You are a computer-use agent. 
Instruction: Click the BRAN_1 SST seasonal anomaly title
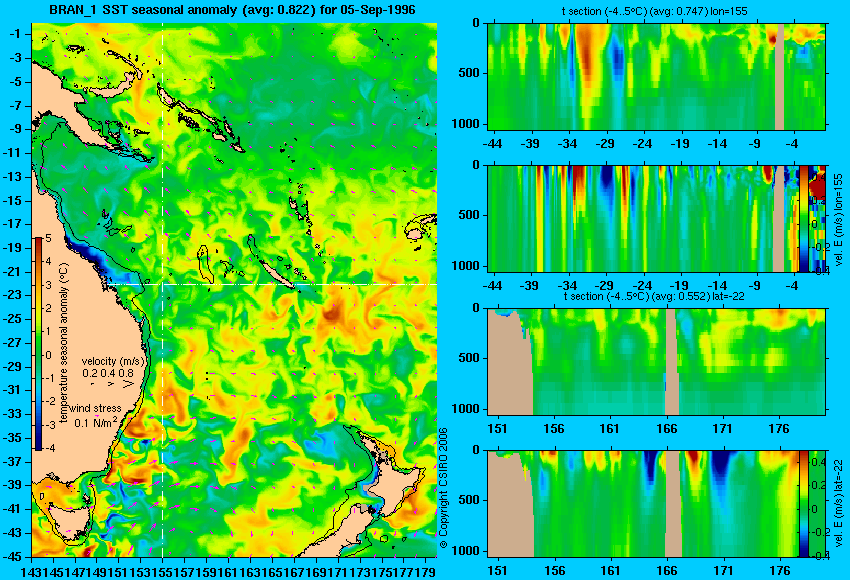click(x=232, y=10)
